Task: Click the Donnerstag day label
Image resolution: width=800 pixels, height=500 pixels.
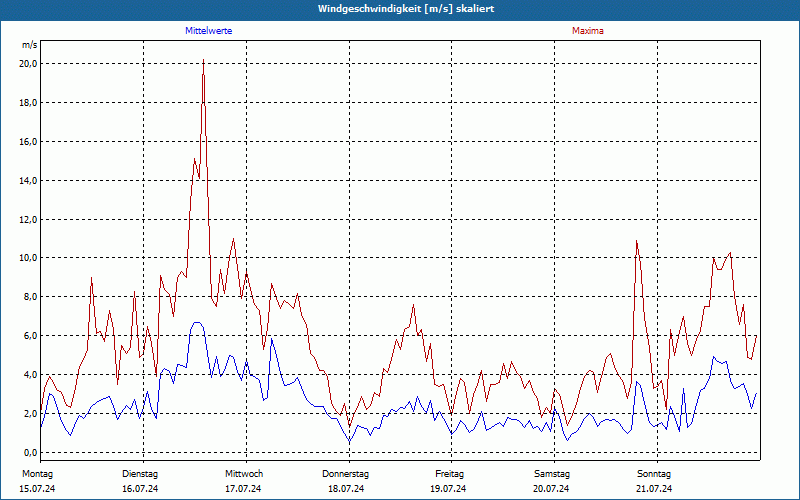Action: [345, 474]
